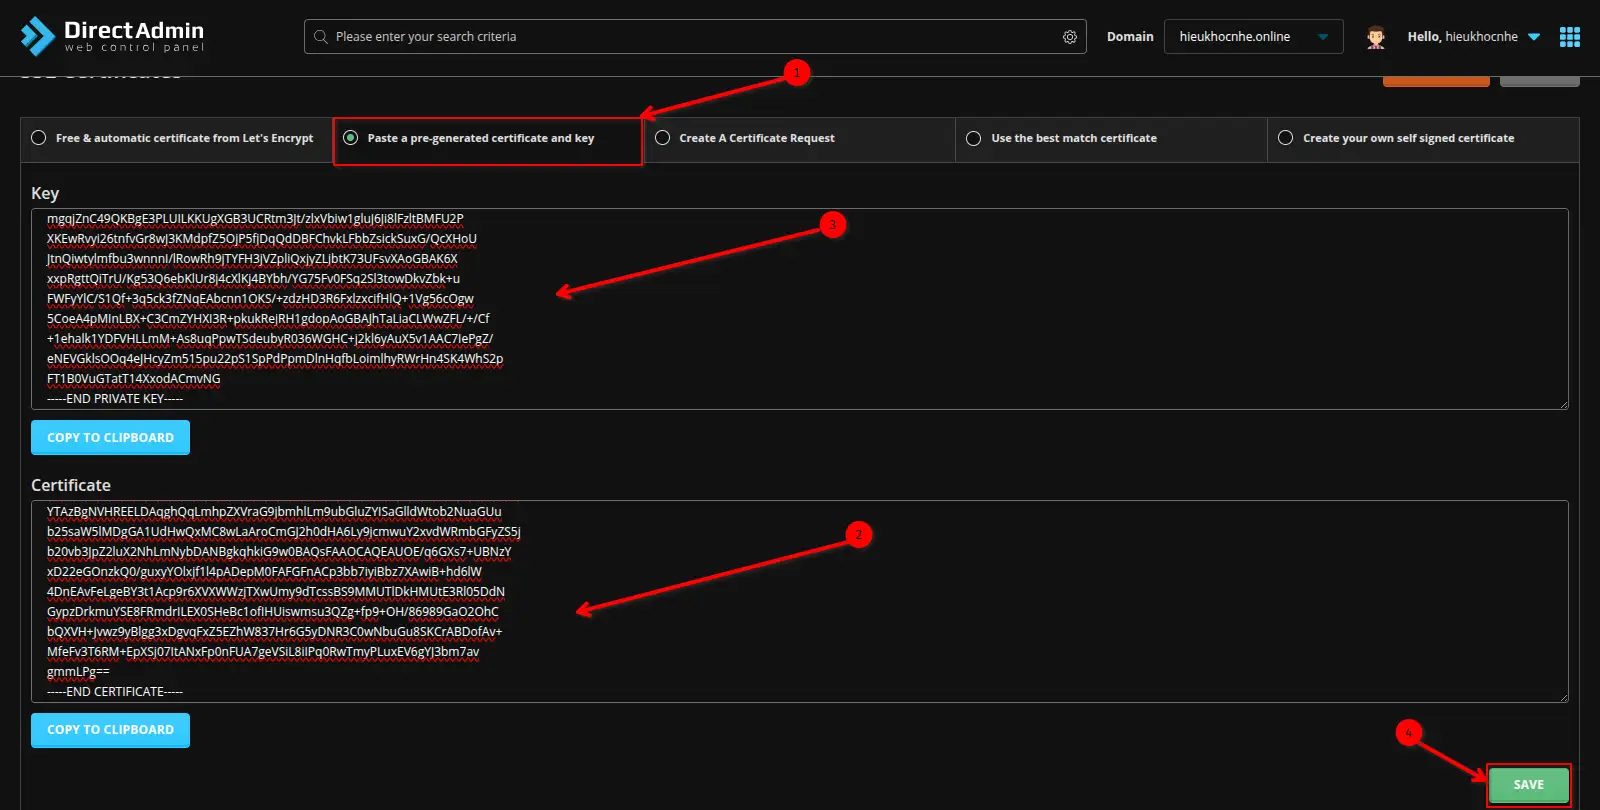The image size is (1600, 810).
Task: Open the hieukhocnhe.online domain selector
Action: click(x=1253, y=37)
